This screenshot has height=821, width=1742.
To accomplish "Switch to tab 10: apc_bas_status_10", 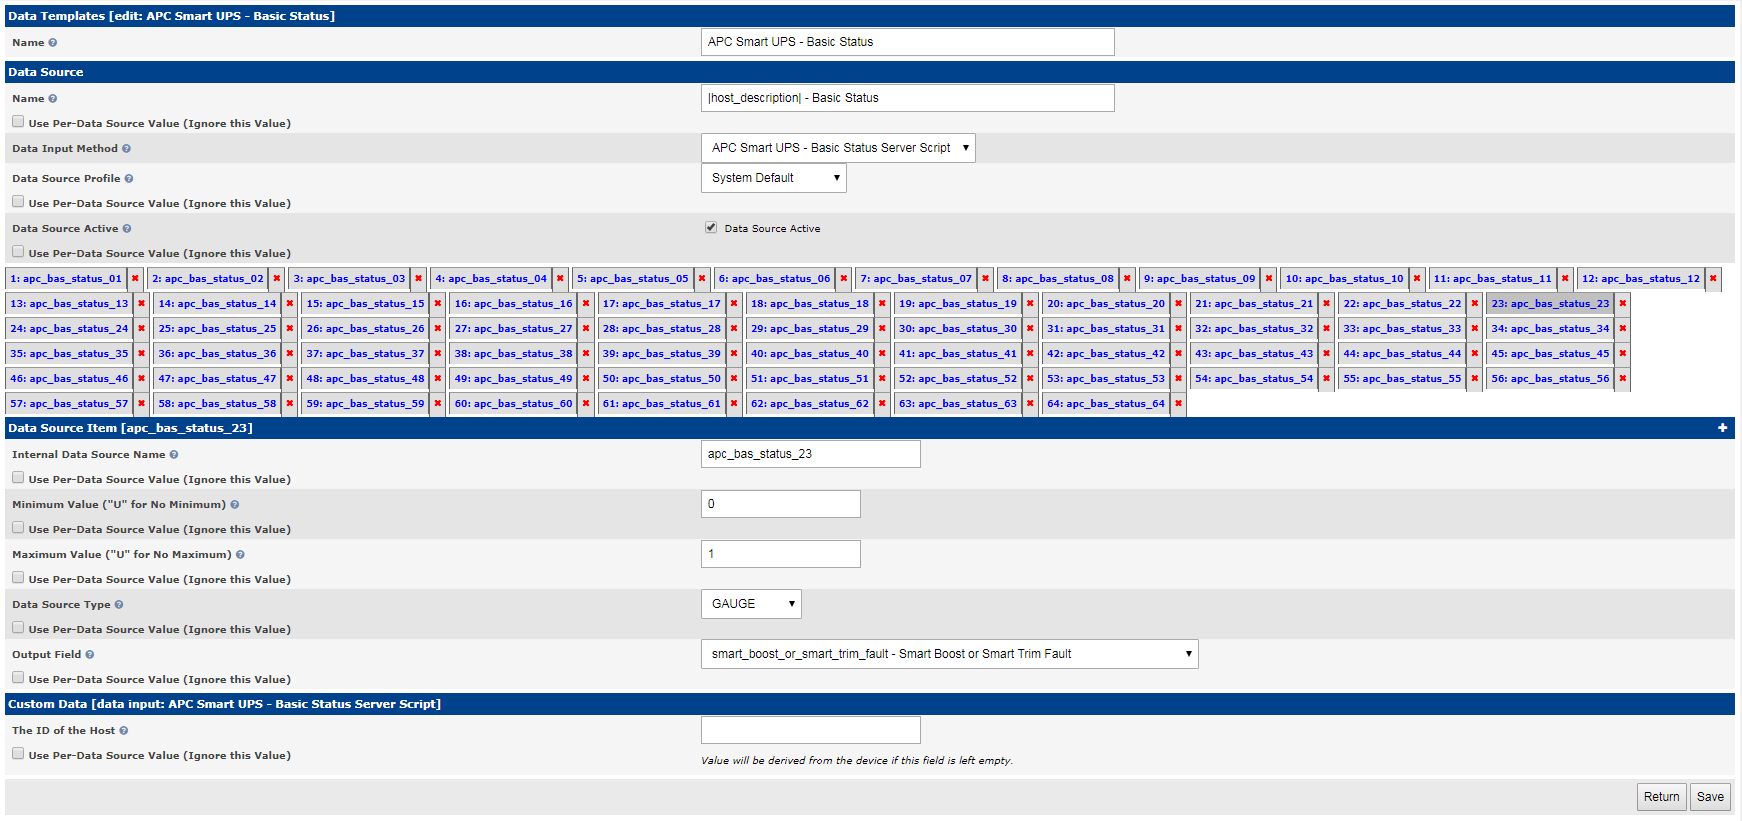I will tap(1344, 279).
